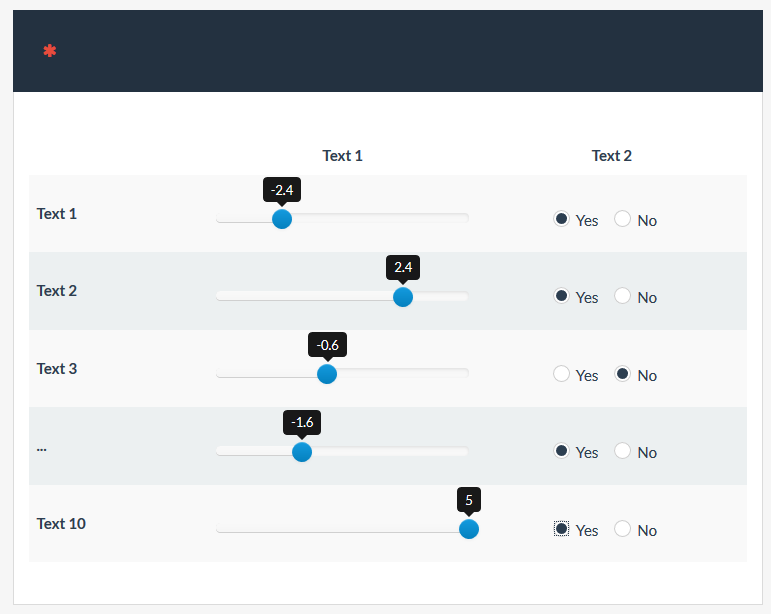Select No radio in the ellipsis row

(622, 451)
